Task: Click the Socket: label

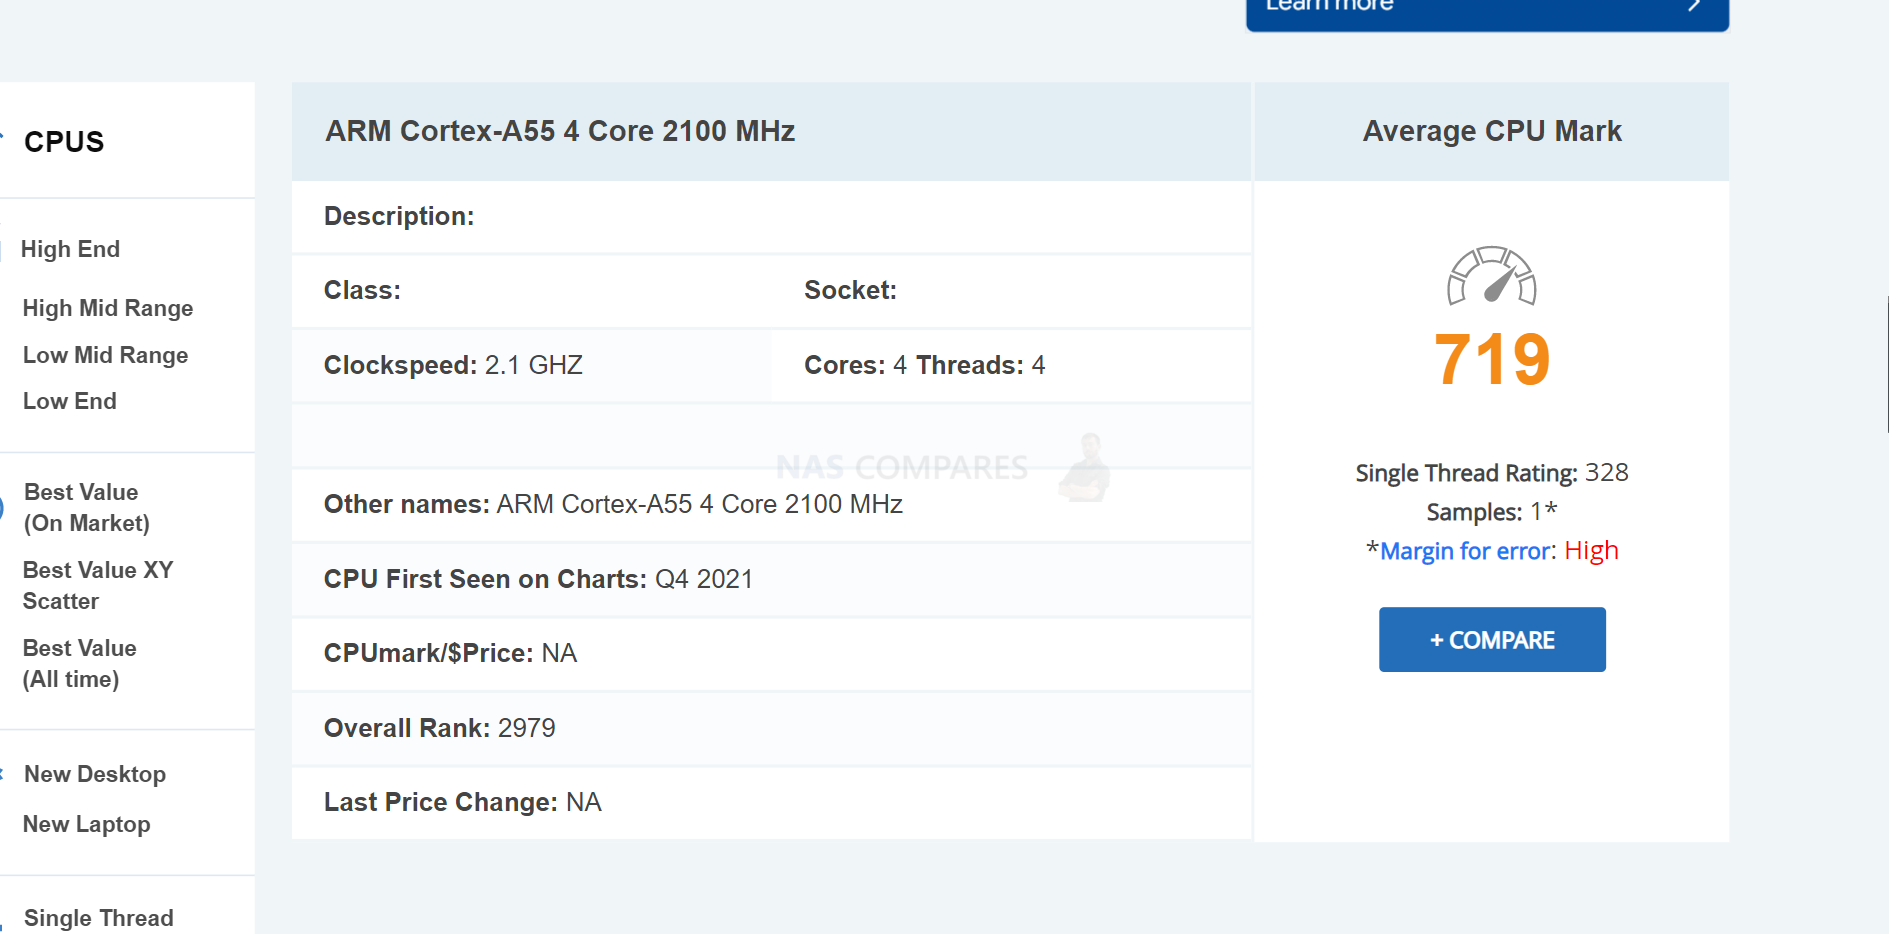Action: coord(850,290)
